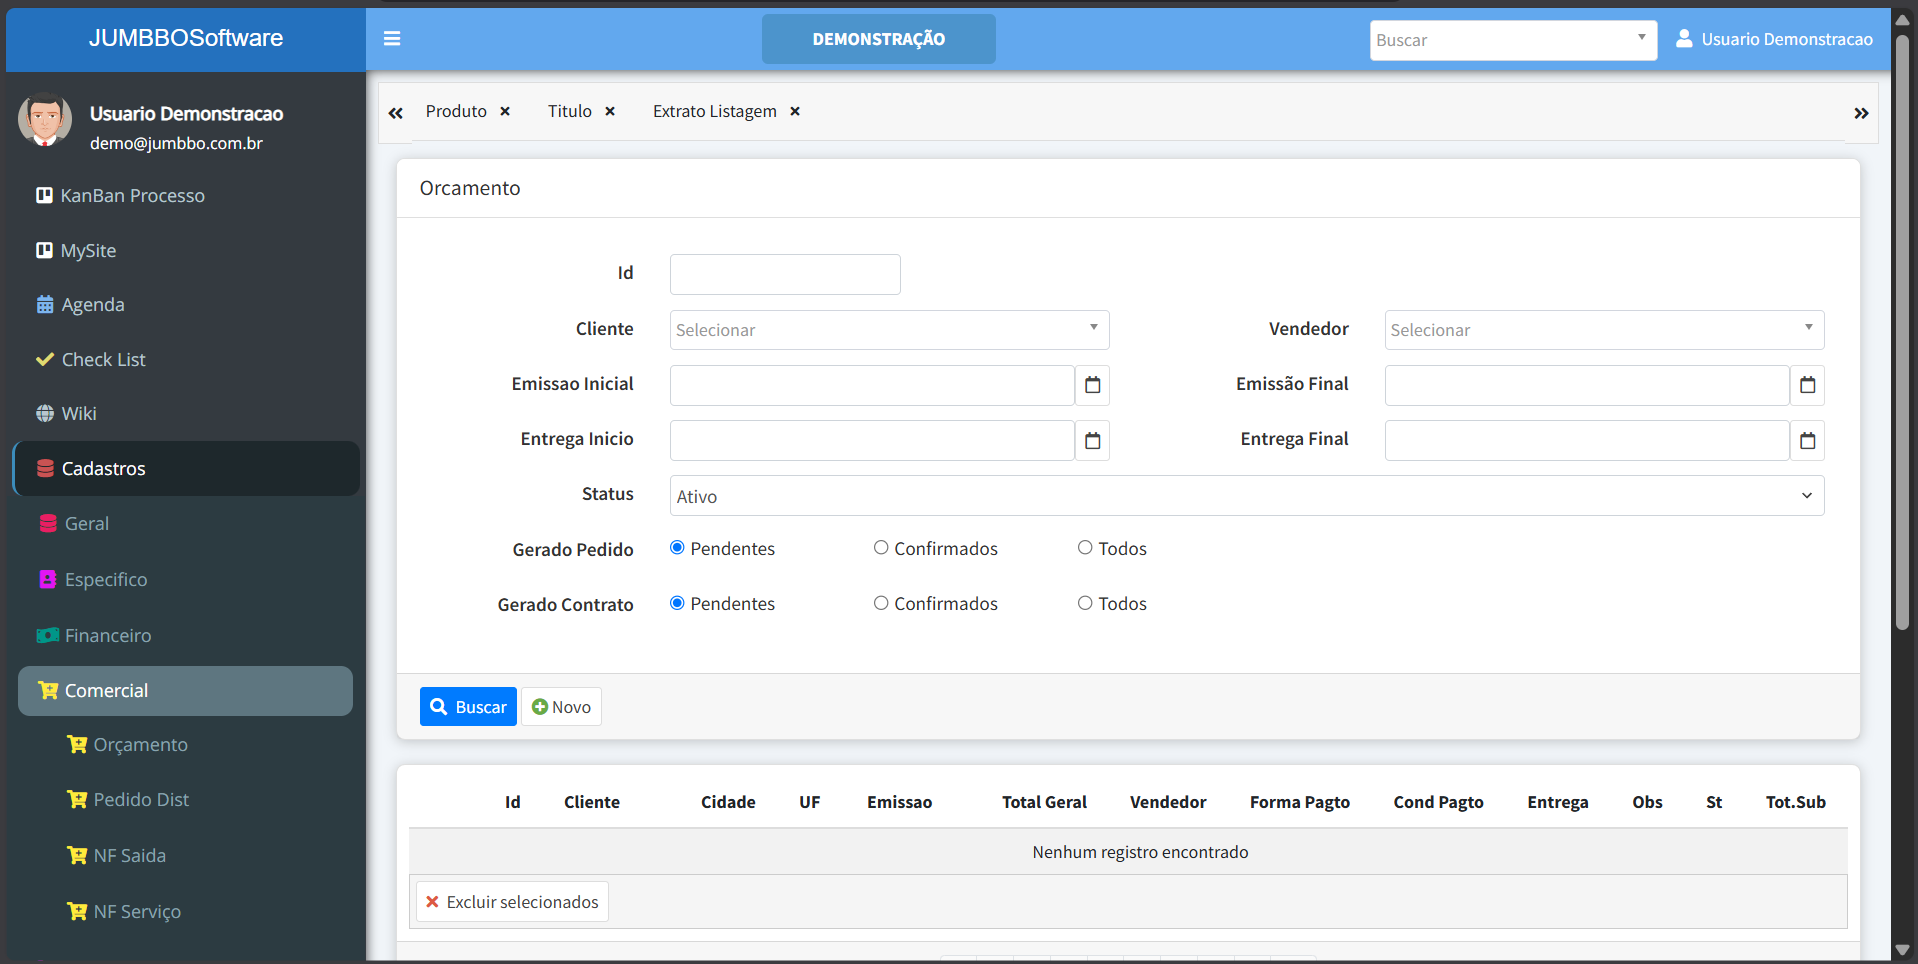The height and width of the screenshot is (964, 1918).
Task: Select Pendentes for Gerado Pedido
Action: [x=677, y=547]
